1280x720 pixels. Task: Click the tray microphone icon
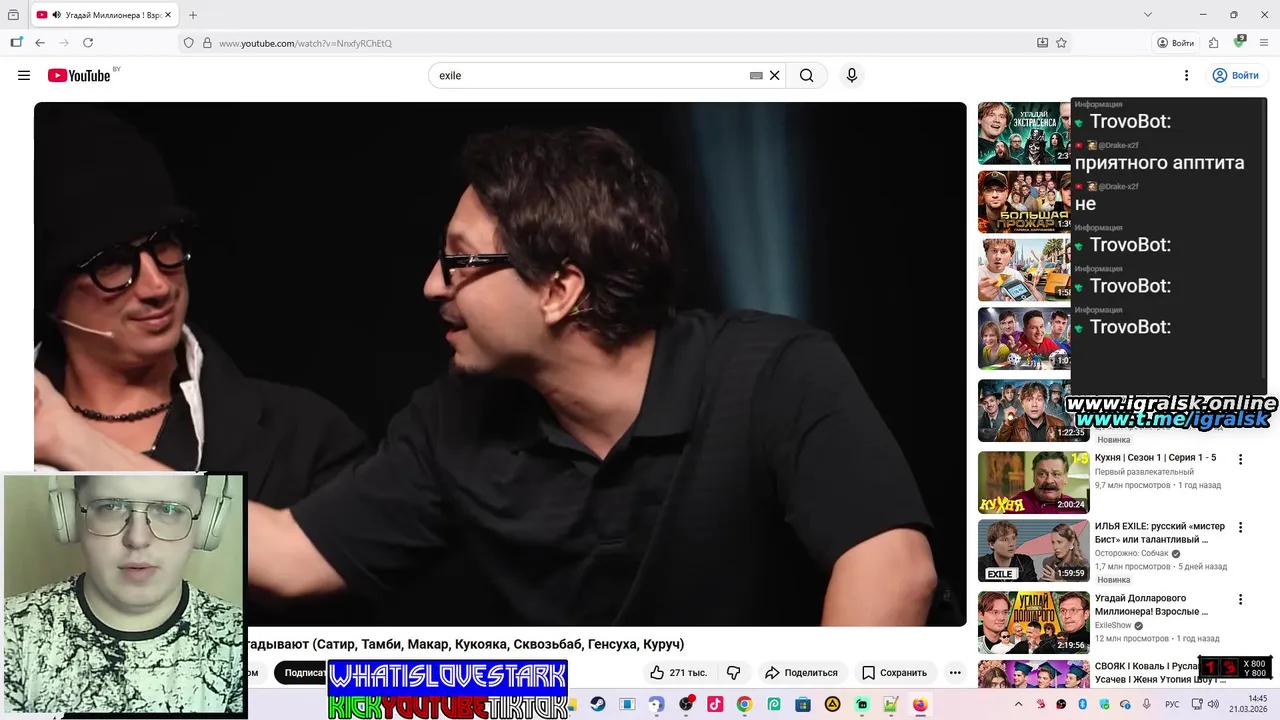tap(1146, 704)
